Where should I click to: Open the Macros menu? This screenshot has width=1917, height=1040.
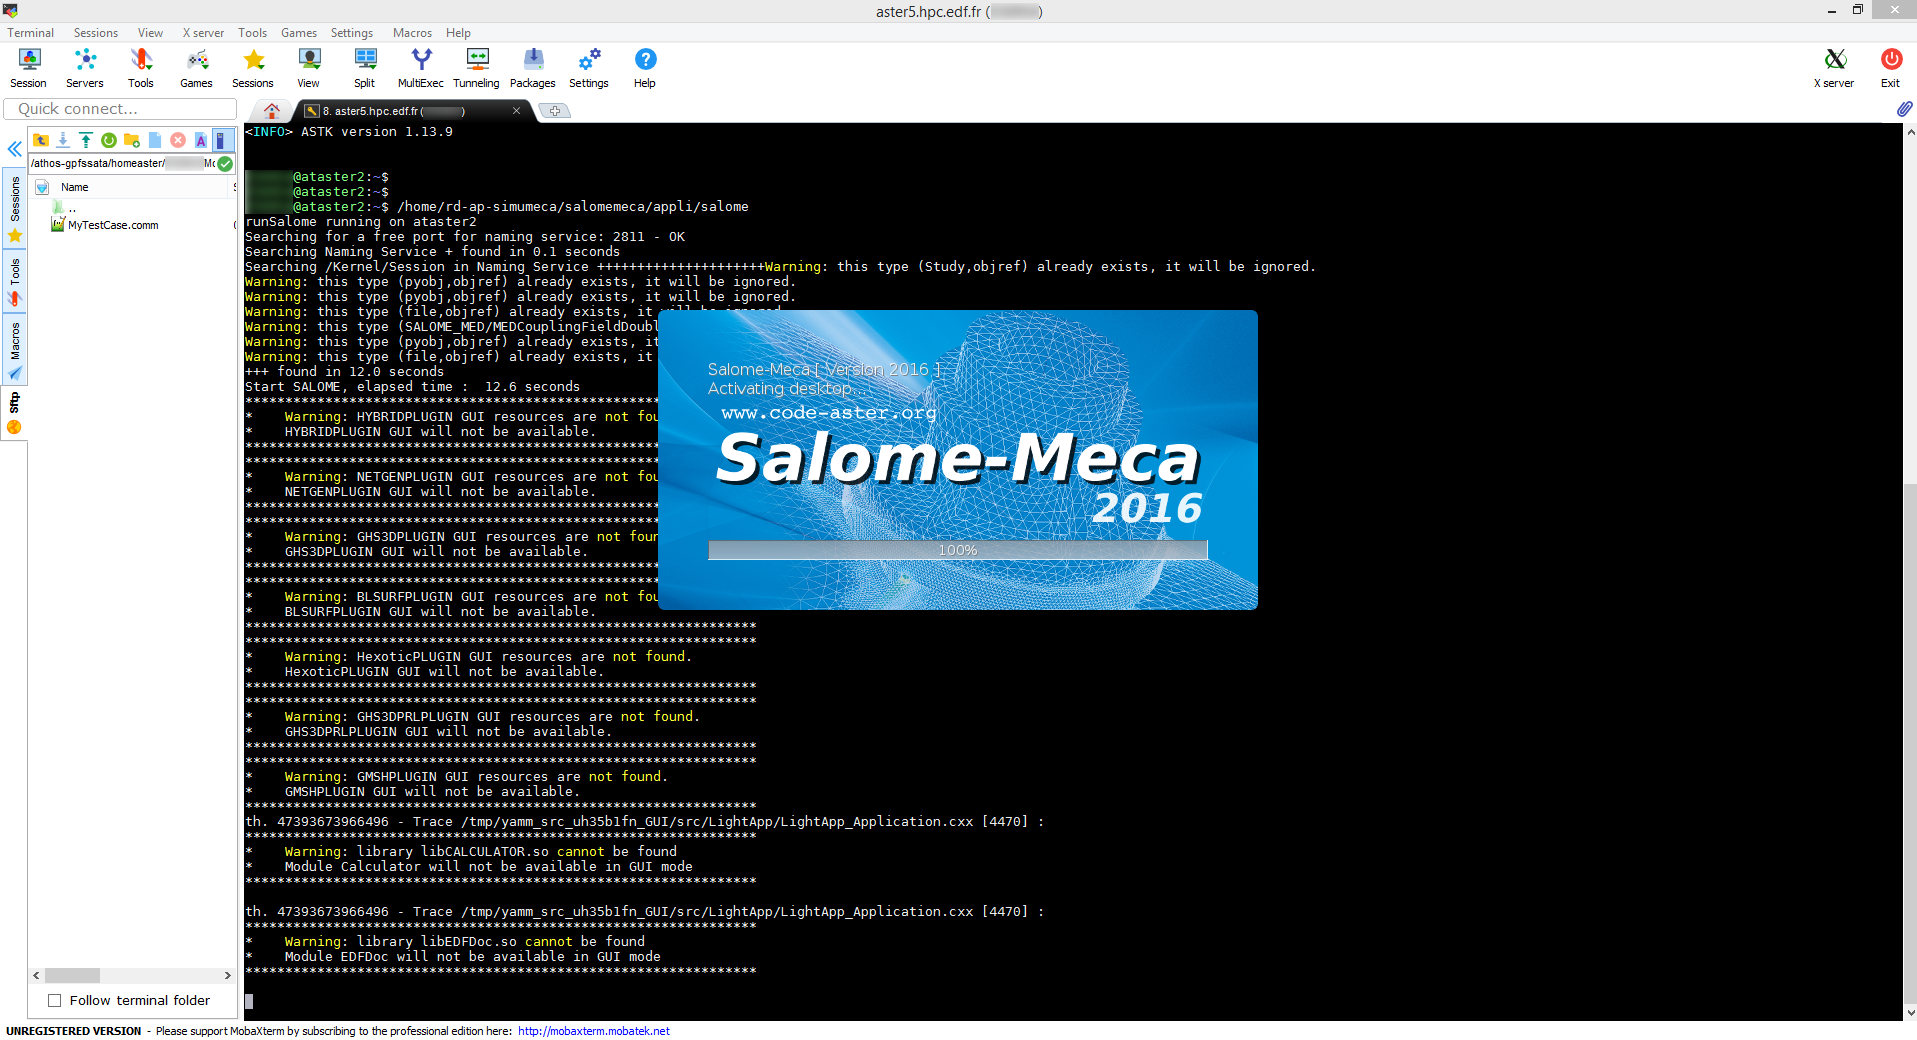pyautogui.click(x=412, y=33)
